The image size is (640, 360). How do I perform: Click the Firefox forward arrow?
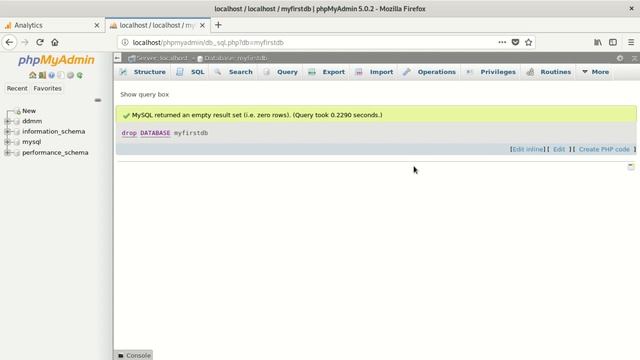[24, 42]
